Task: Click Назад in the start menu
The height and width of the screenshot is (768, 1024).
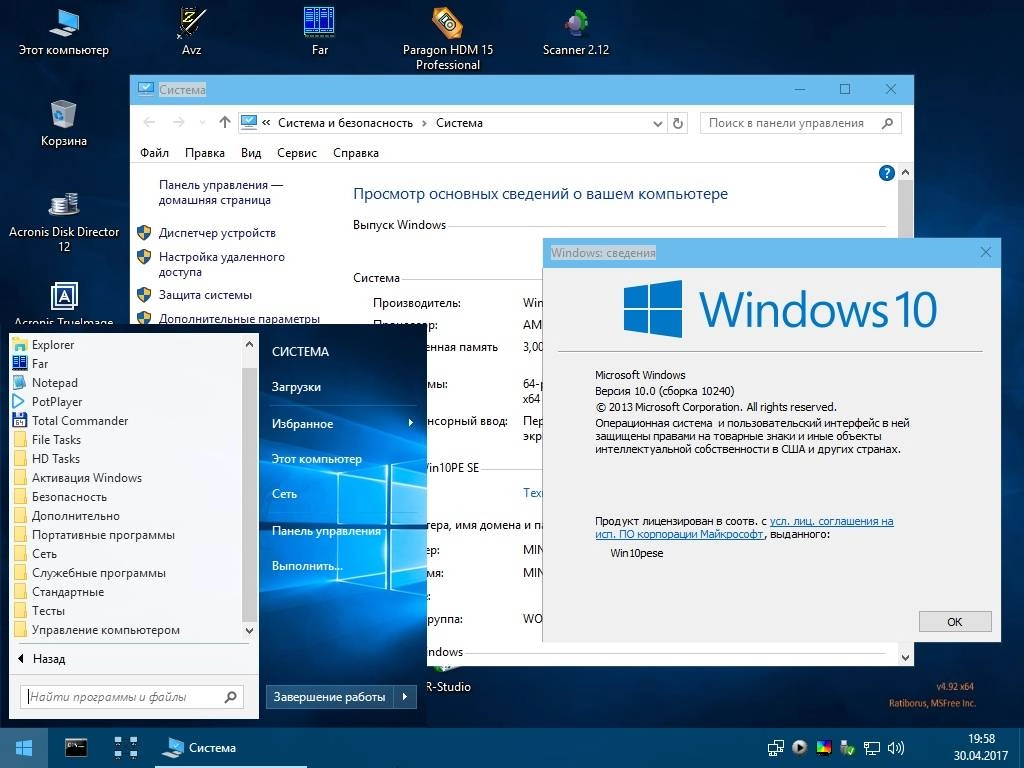Action: (42, 659)
